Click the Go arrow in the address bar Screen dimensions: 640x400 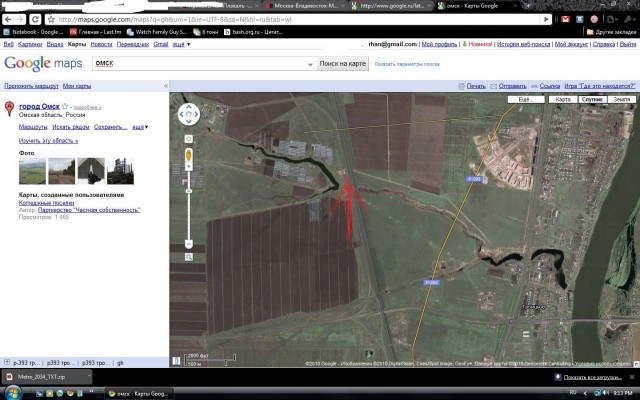(x=546, y=19)
